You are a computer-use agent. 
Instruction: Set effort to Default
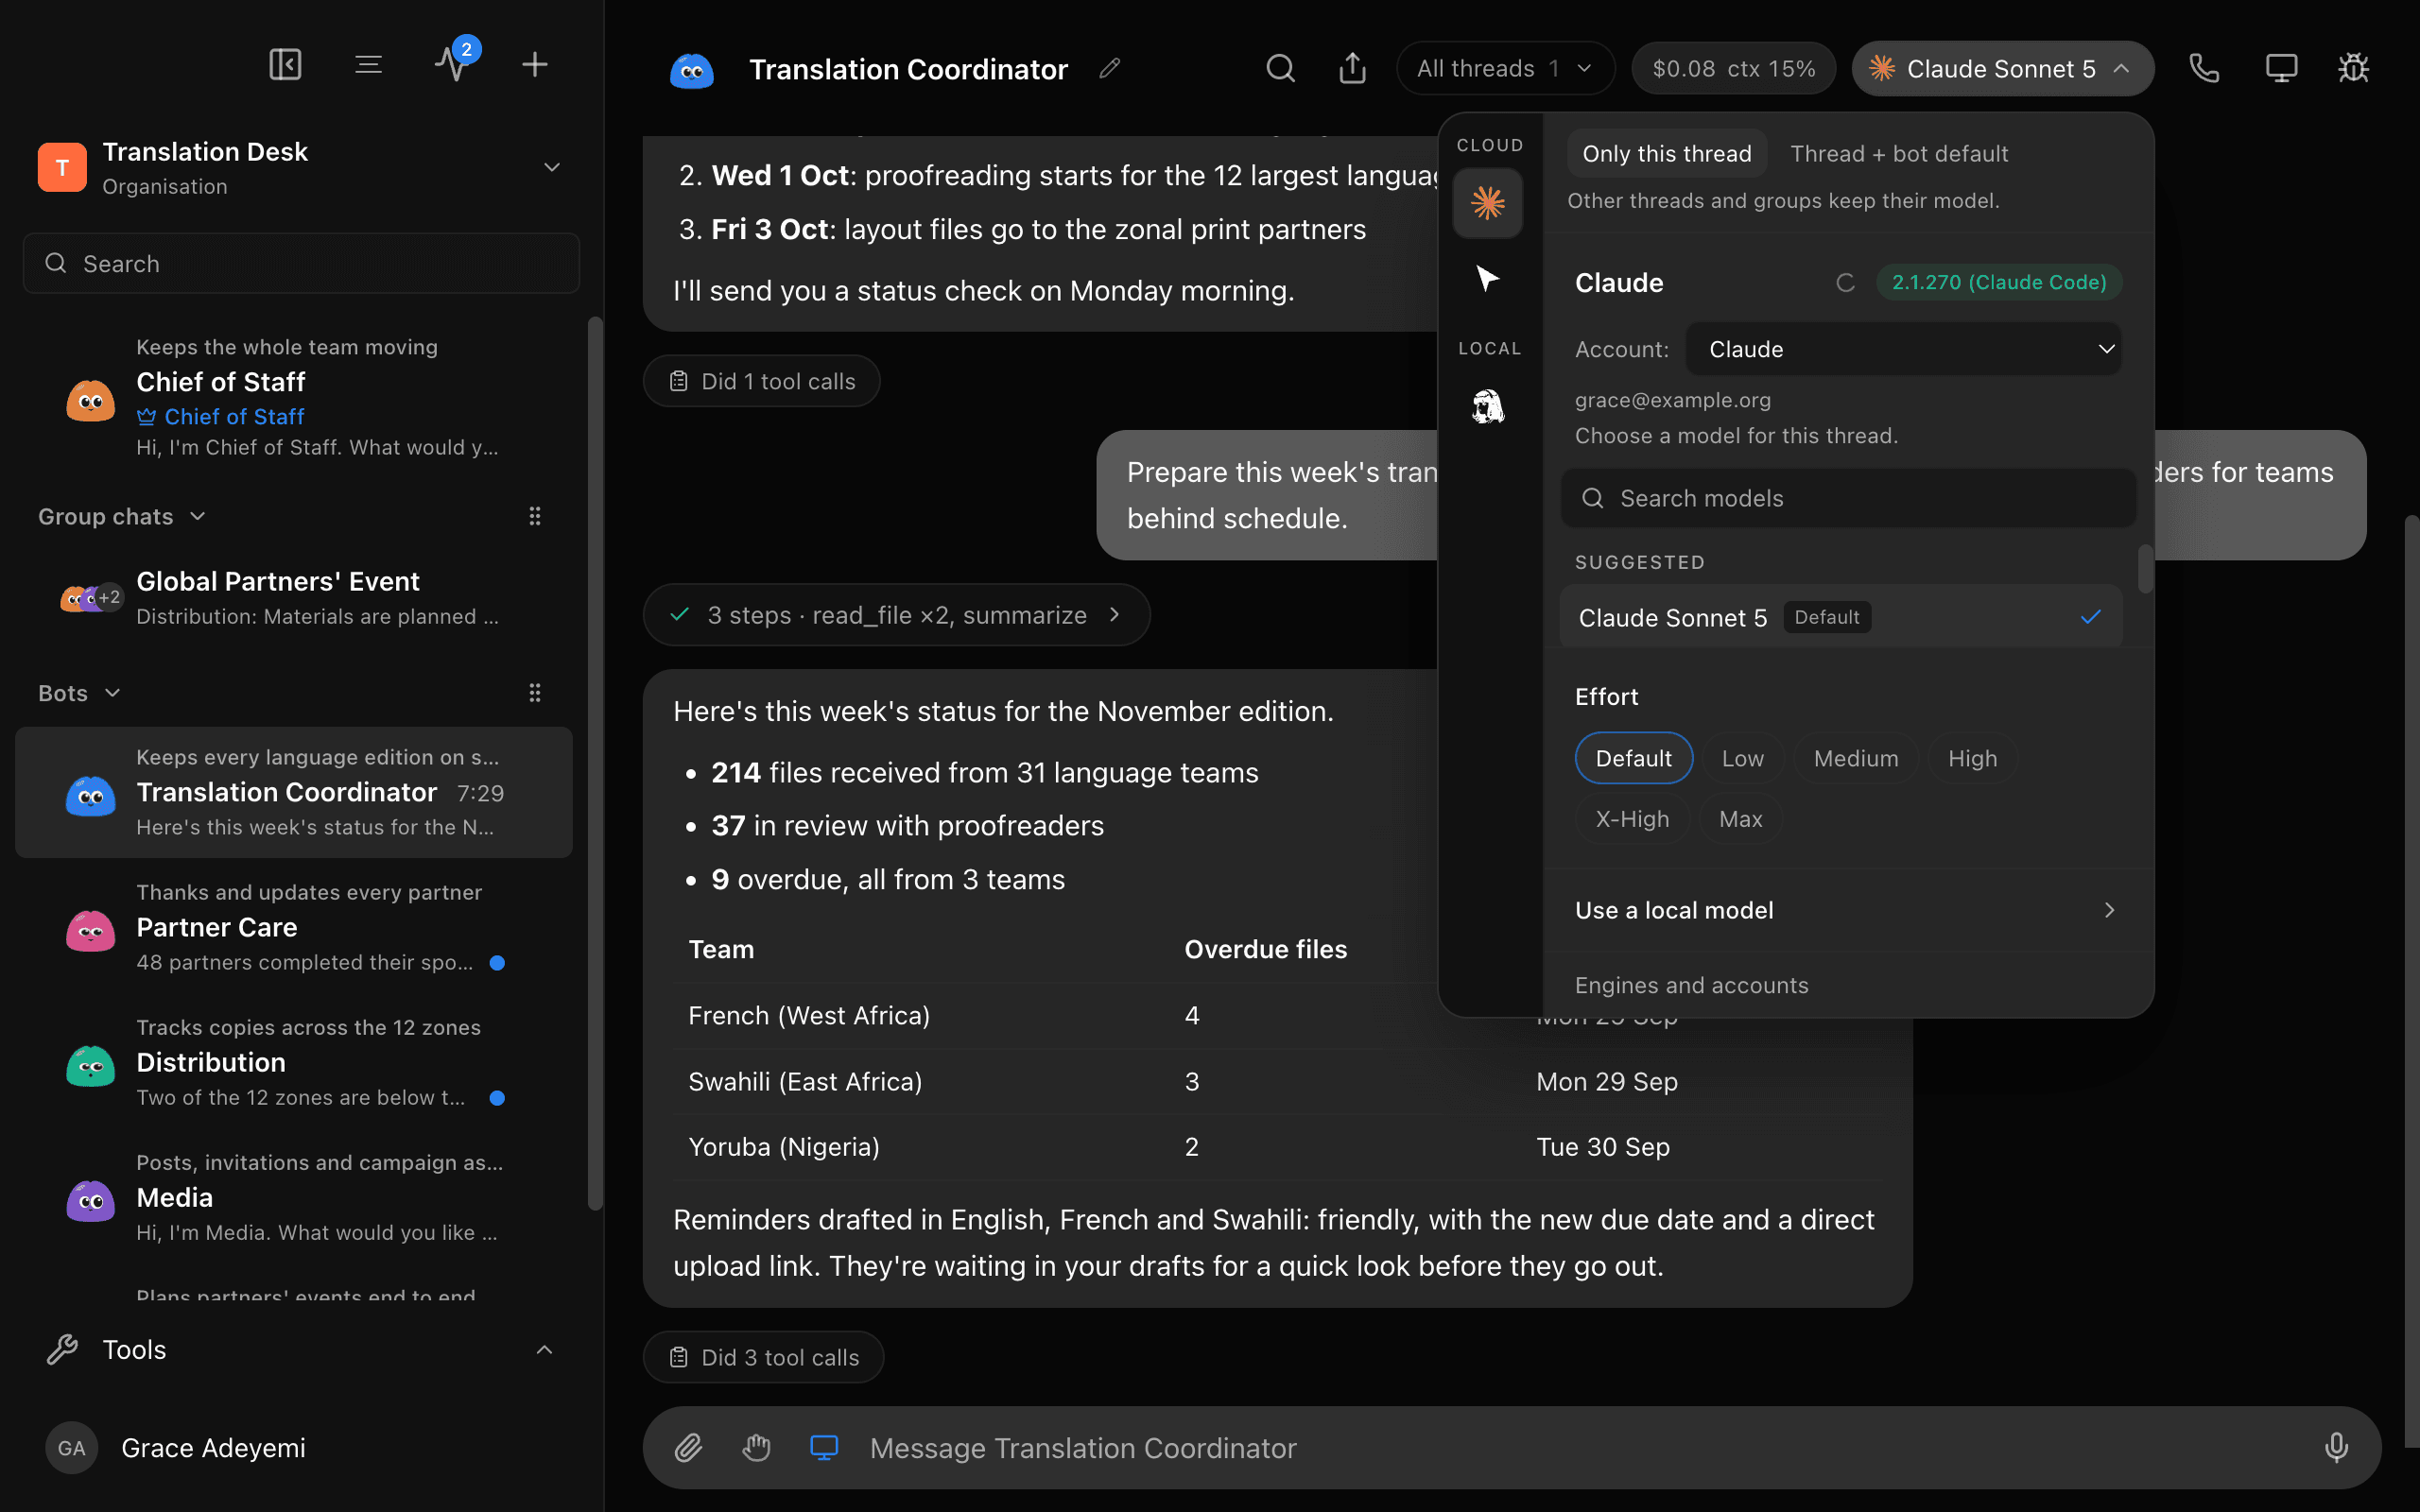[1633, 758]
